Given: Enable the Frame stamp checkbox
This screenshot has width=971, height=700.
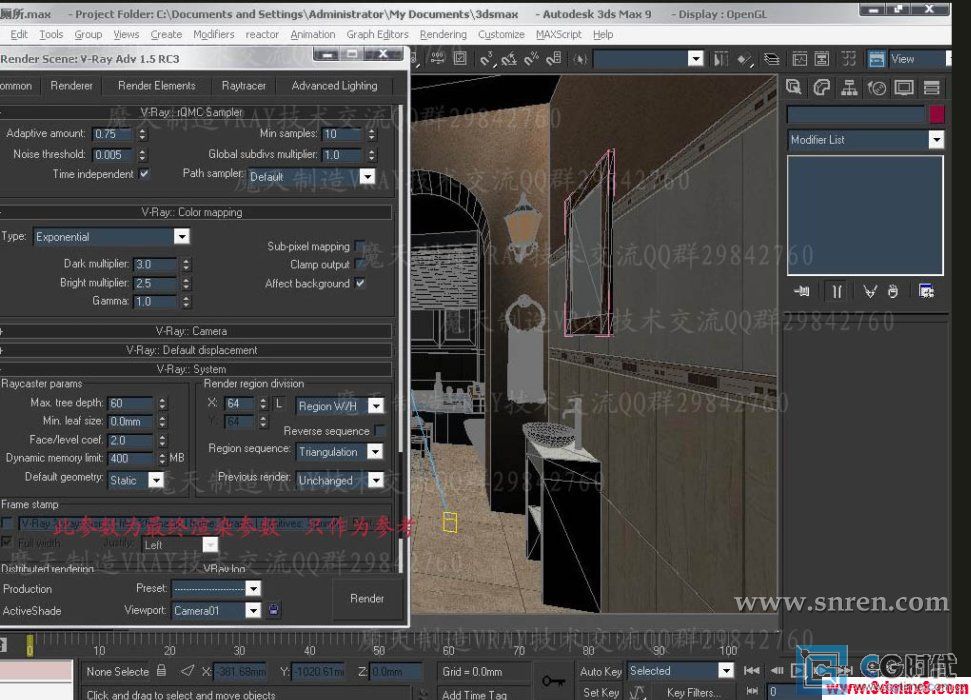Looking at the screenshot, I should (7, 523).
